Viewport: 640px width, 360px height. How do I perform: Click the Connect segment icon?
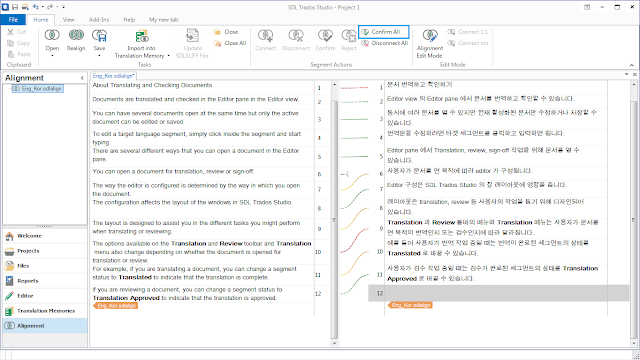click(x=265, y=36)
